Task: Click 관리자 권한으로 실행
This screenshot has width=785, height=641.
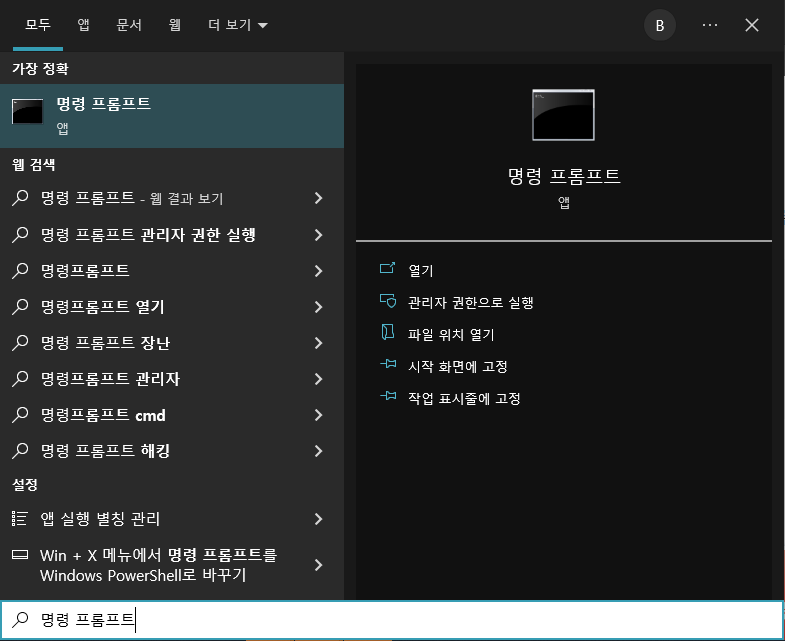Action: (x=471, y=302)
